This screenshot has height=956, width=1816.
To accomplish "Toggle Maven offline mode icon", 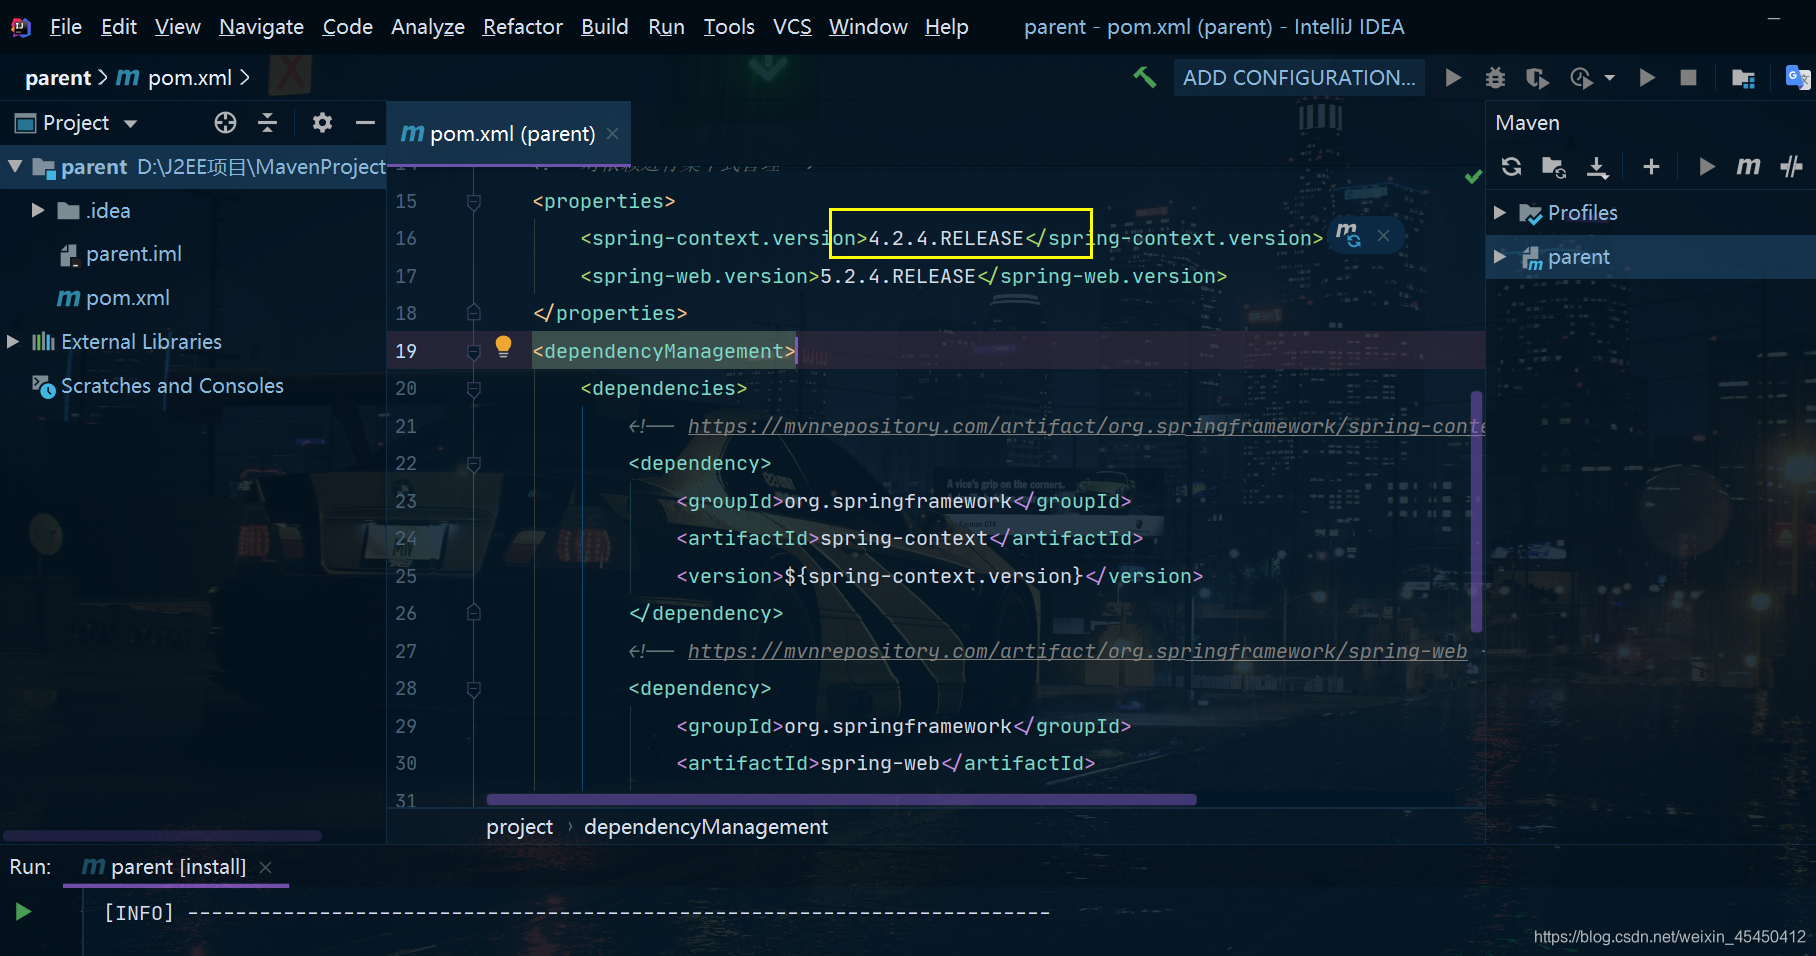I will click(x=1791, y=166).
